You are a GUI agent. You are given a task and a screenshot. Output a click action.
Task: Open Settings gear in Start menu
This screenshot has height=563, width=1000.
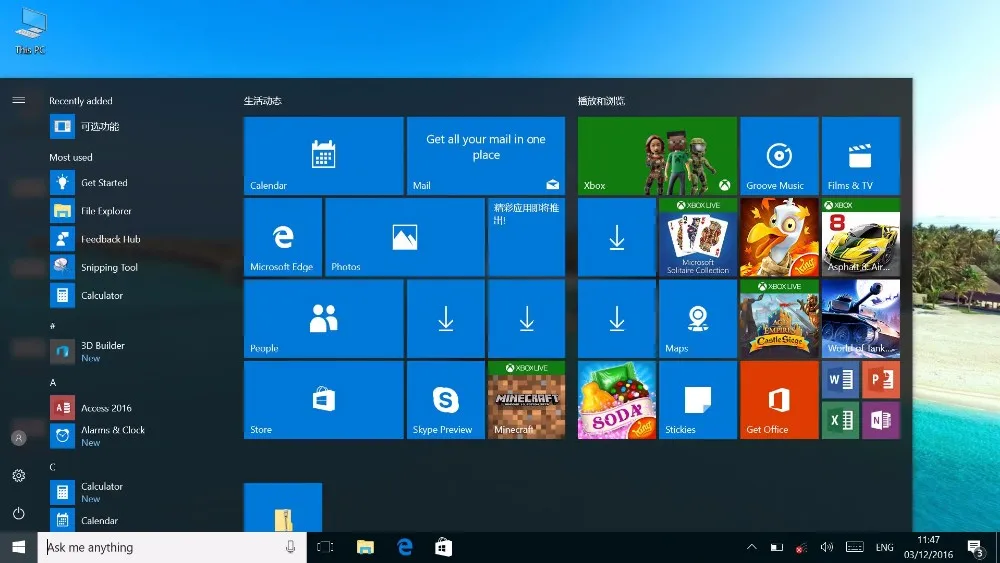click(18, 476)
